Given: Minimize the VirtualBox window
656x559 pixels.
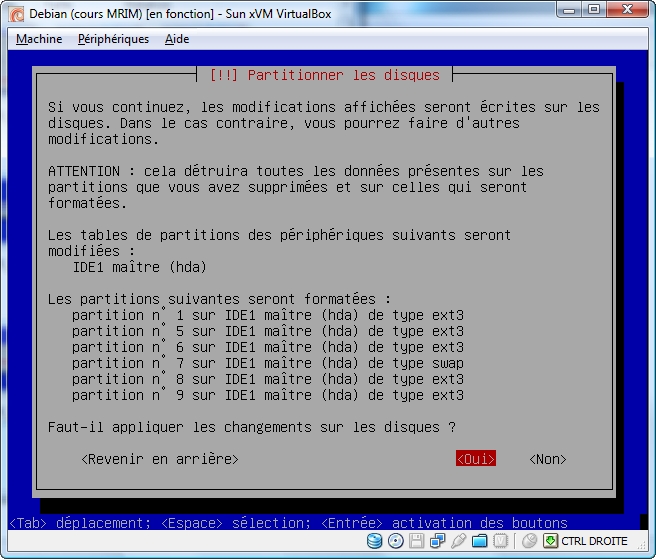Looking at the screenshot, I should [x=569, y=10].
